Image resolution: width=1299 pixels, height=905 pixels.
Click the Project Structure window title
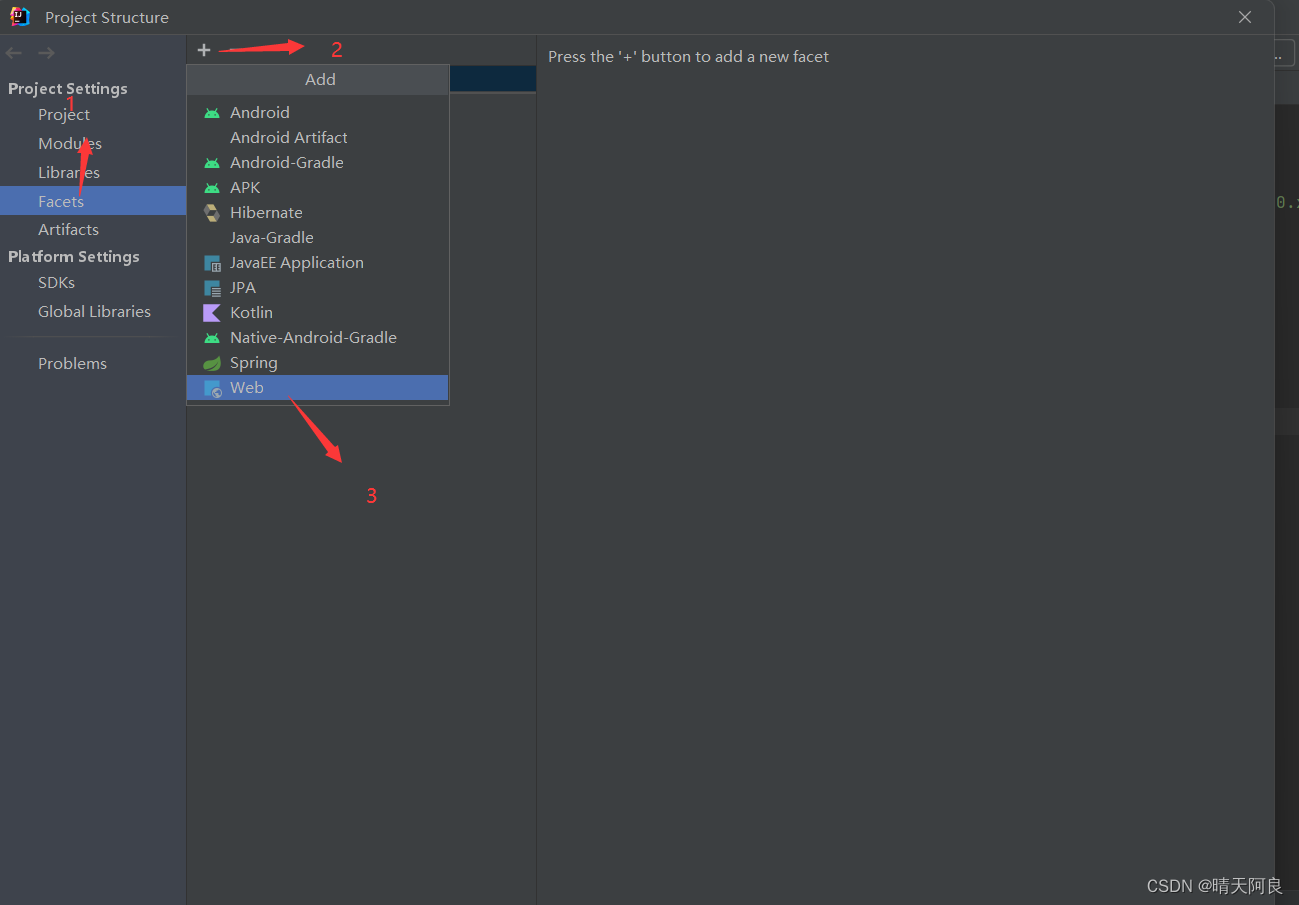coord(107,18)
